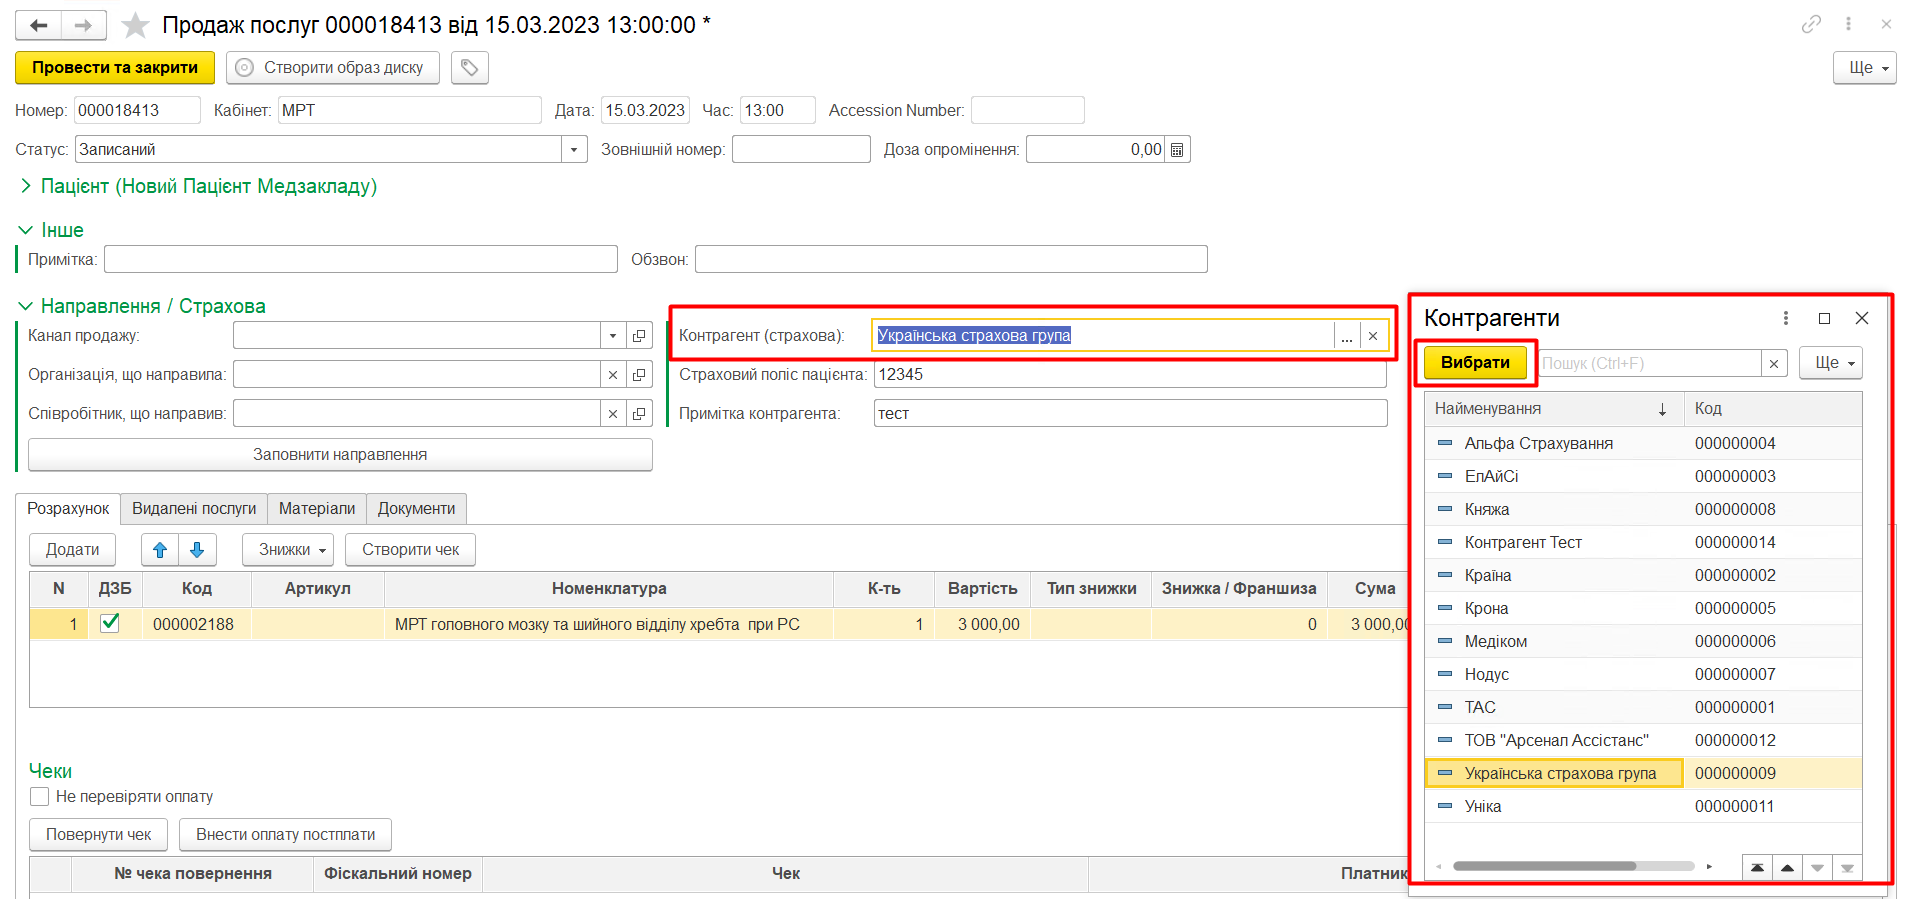Expand the Пацієнт section
Screen dimensions: 1905x899
26,186
